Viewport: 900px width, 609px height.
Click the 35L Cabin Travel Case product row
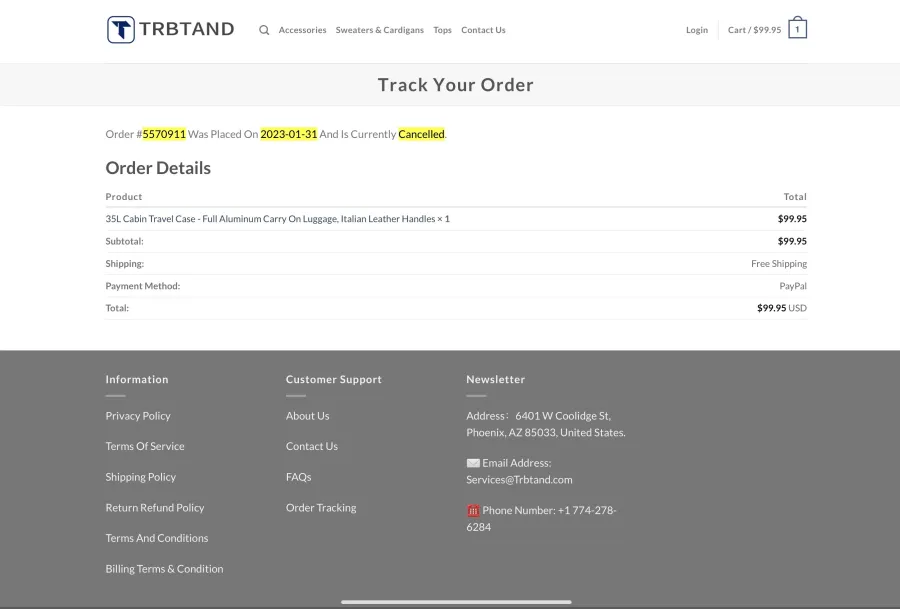[x=456, y=219]
